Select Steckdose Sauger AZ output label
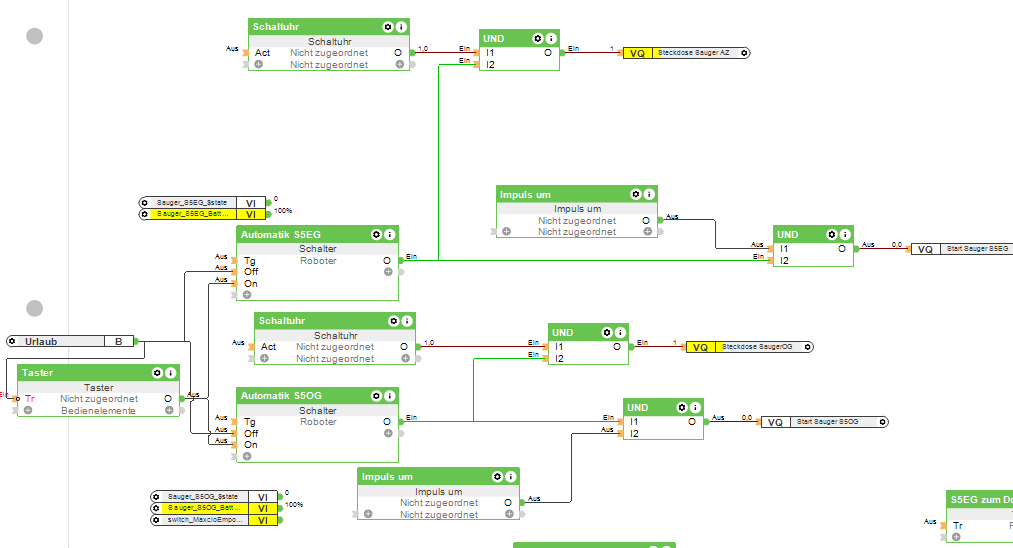Screen dimensions: 1013x548 click(694, 53)
